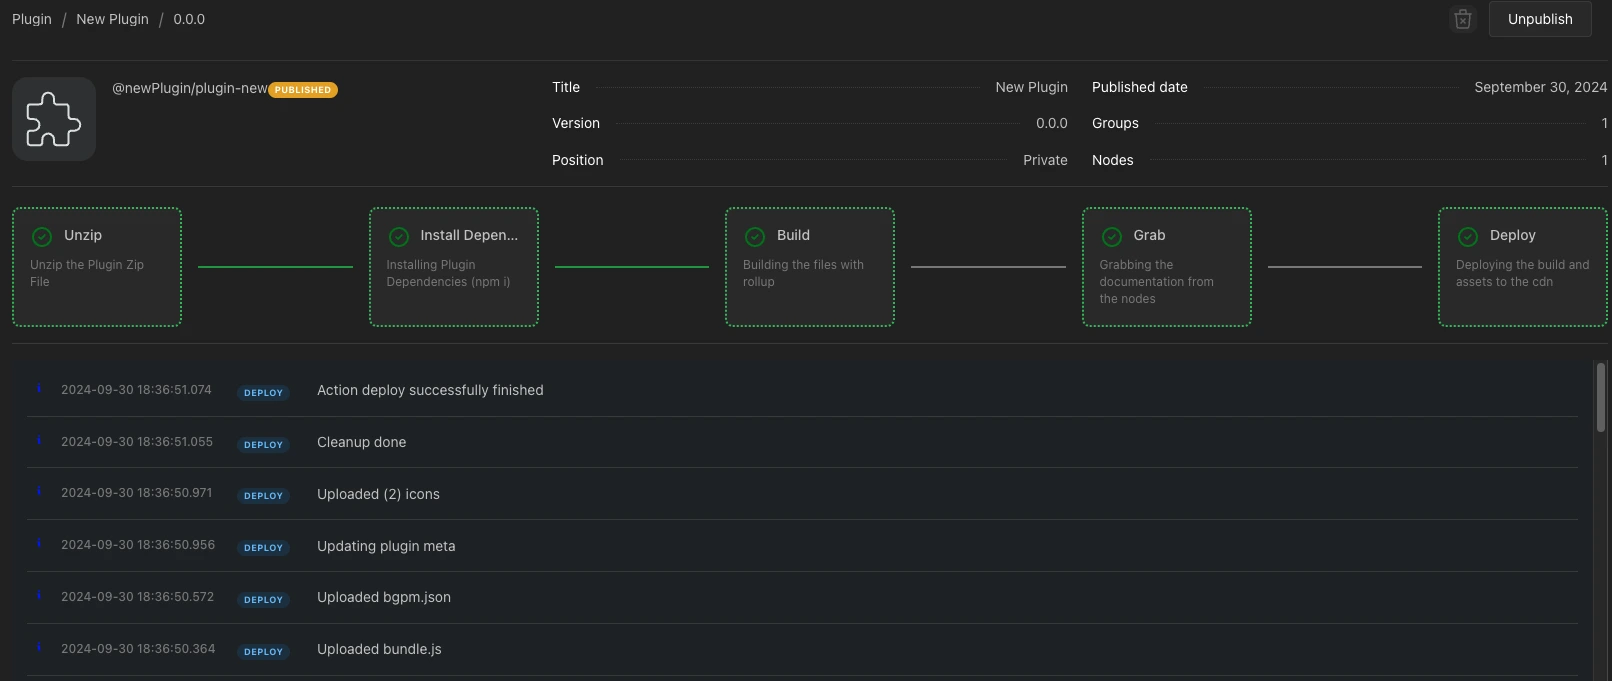
Task: Click the log panel vertical scrollbar
Action: (1601, 398)
